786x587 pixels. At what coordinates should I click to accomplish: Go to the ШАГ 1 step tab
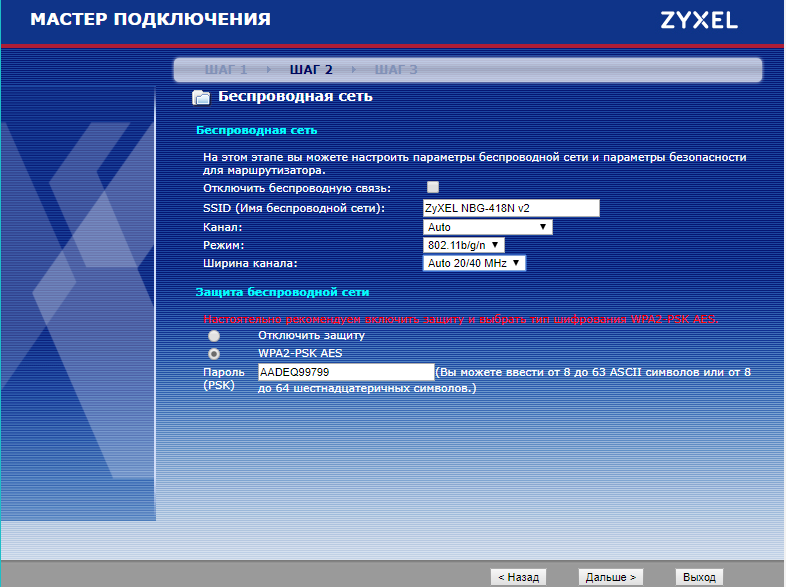tap(225, 70)
